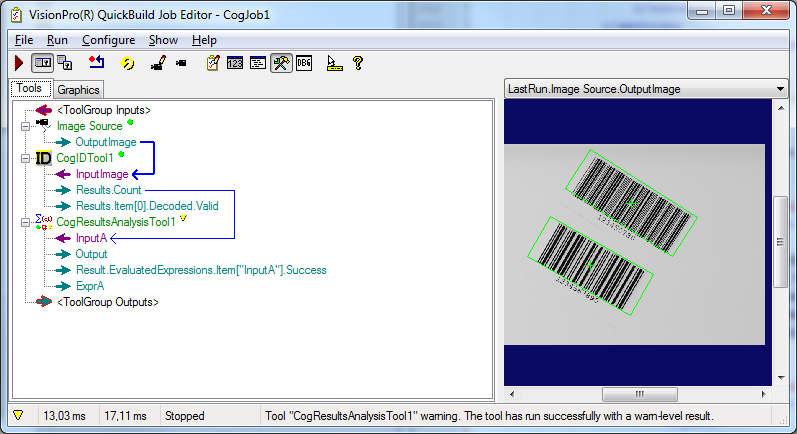Click the camera icon in the toolbar

pyautogui.click(x=181, y=63)
